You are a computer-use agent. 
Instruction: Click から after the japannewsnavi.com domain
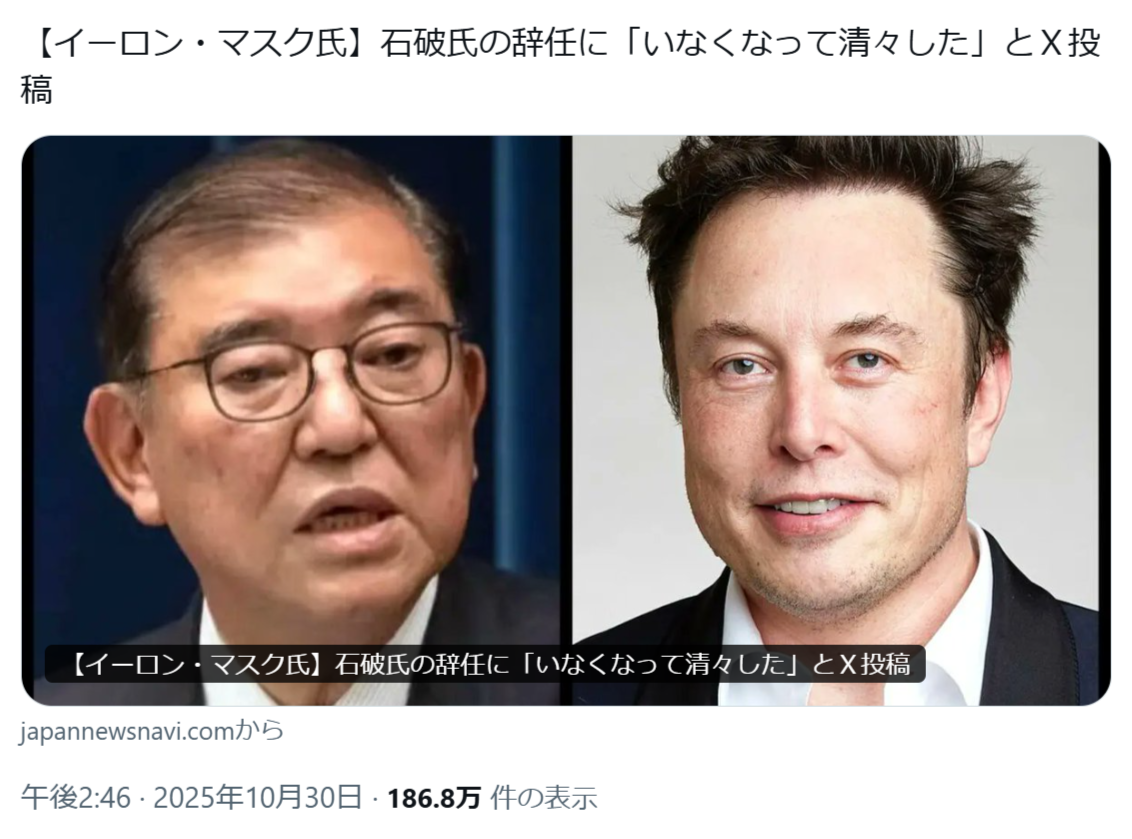coord(261,731)
